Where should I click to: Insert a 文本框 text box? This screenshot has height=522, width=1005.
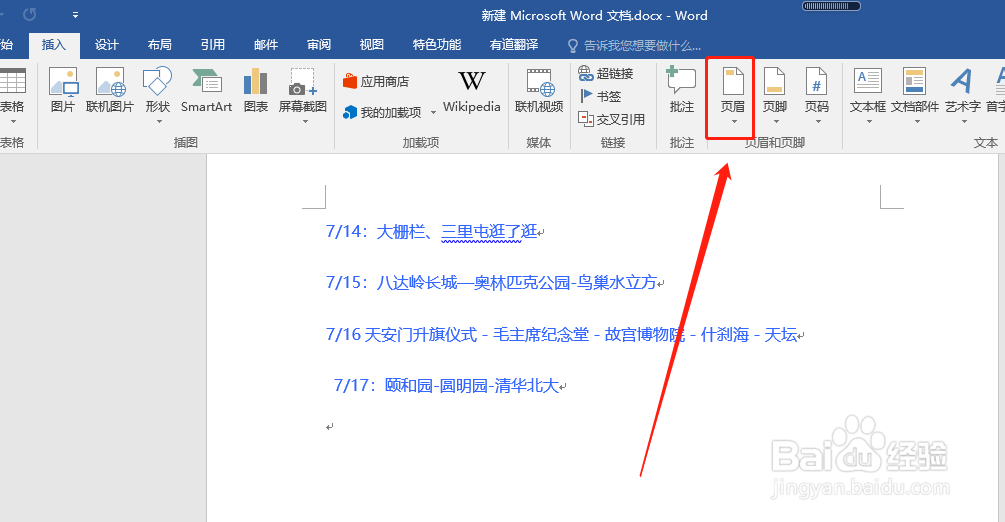pyautogui.click(x=868, y=96)
